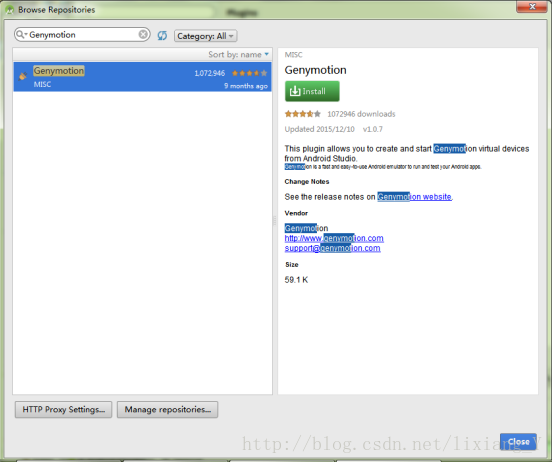Click the '9 months ago' text in the results list

click(246, 86)
